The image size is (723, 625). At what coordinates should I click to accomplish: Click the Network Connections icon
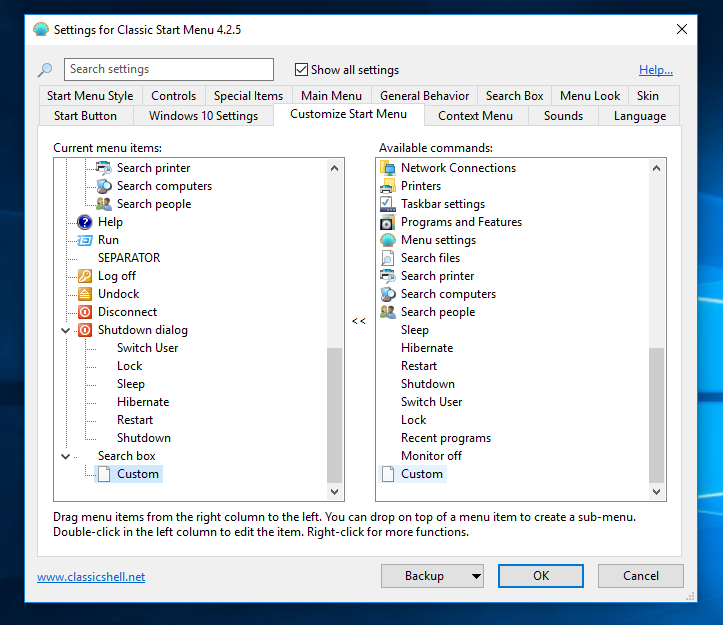(388, 168)
